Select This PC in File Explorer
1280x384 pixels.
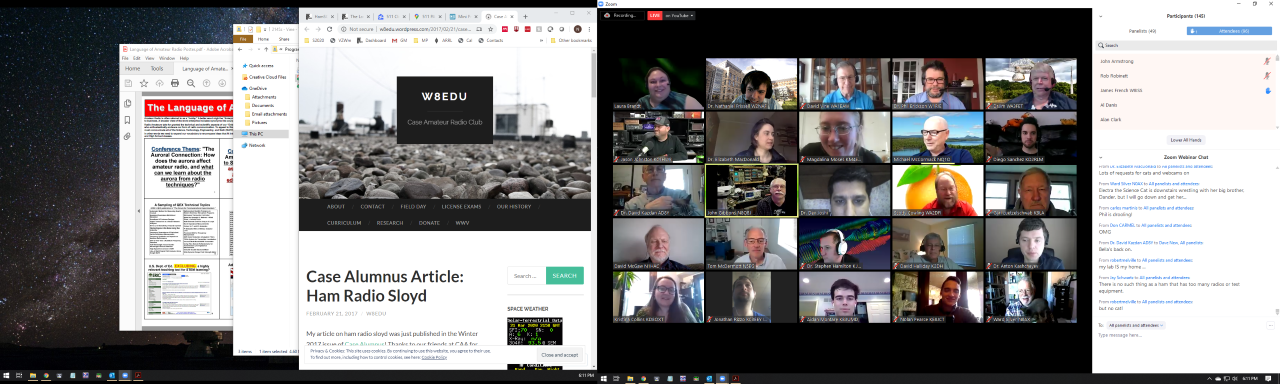coord(256,133)
